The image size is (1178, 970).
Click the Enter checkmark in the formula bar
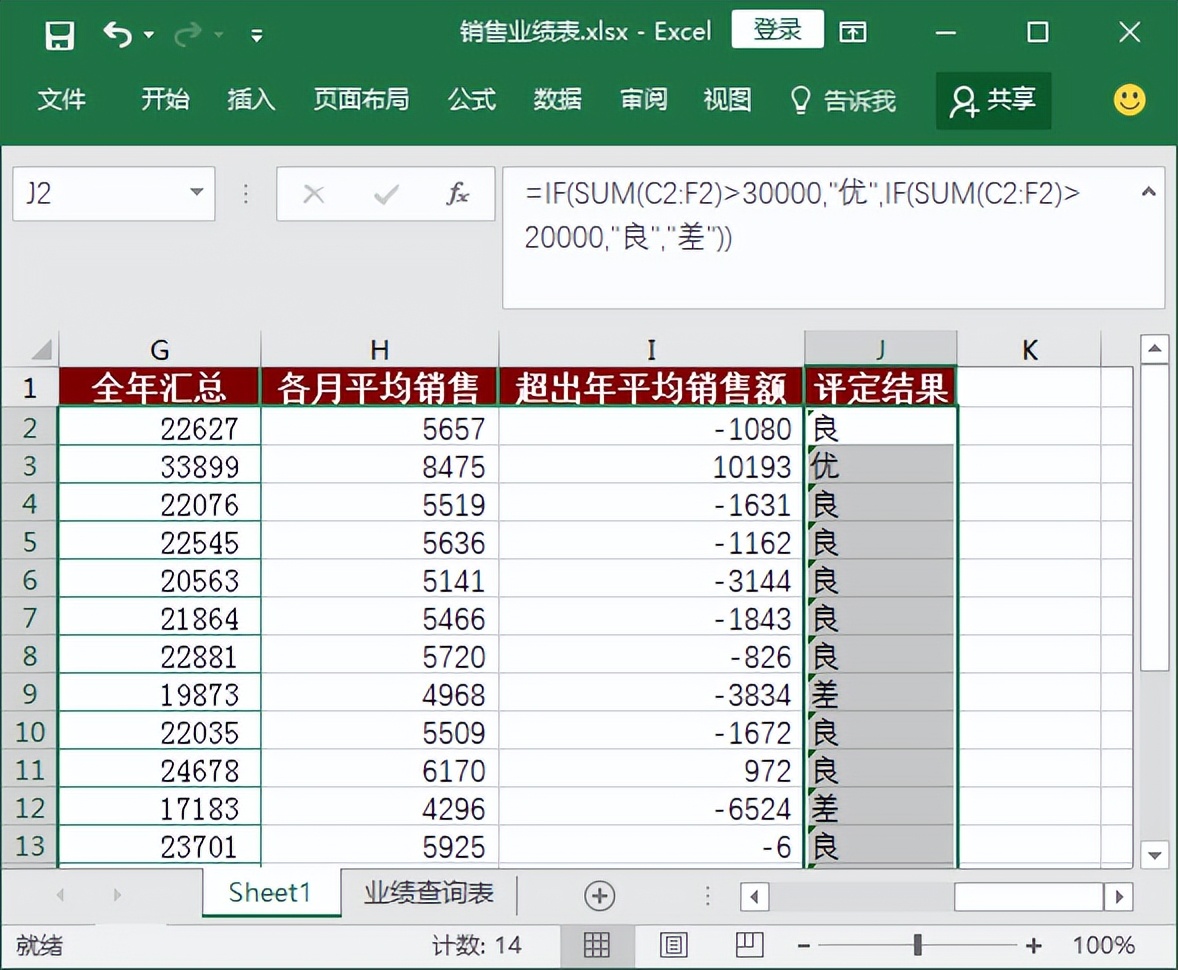click(385, 194)
